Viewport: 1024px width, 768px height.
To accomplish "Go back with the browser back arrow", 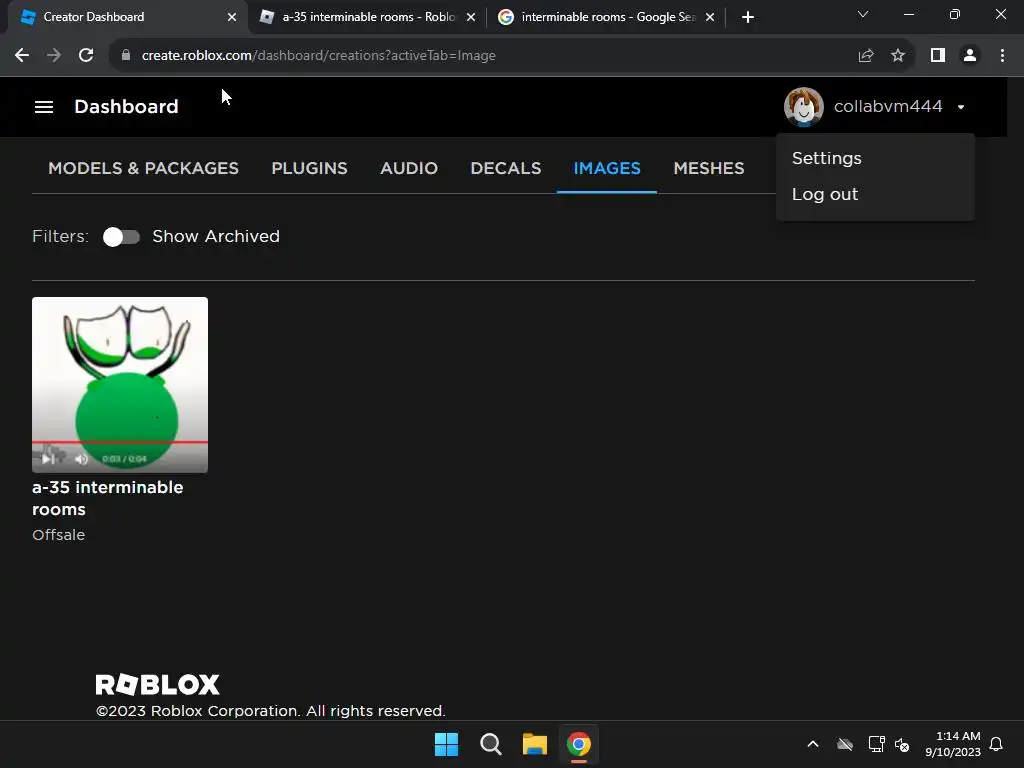I will click(x=22, y=56).
